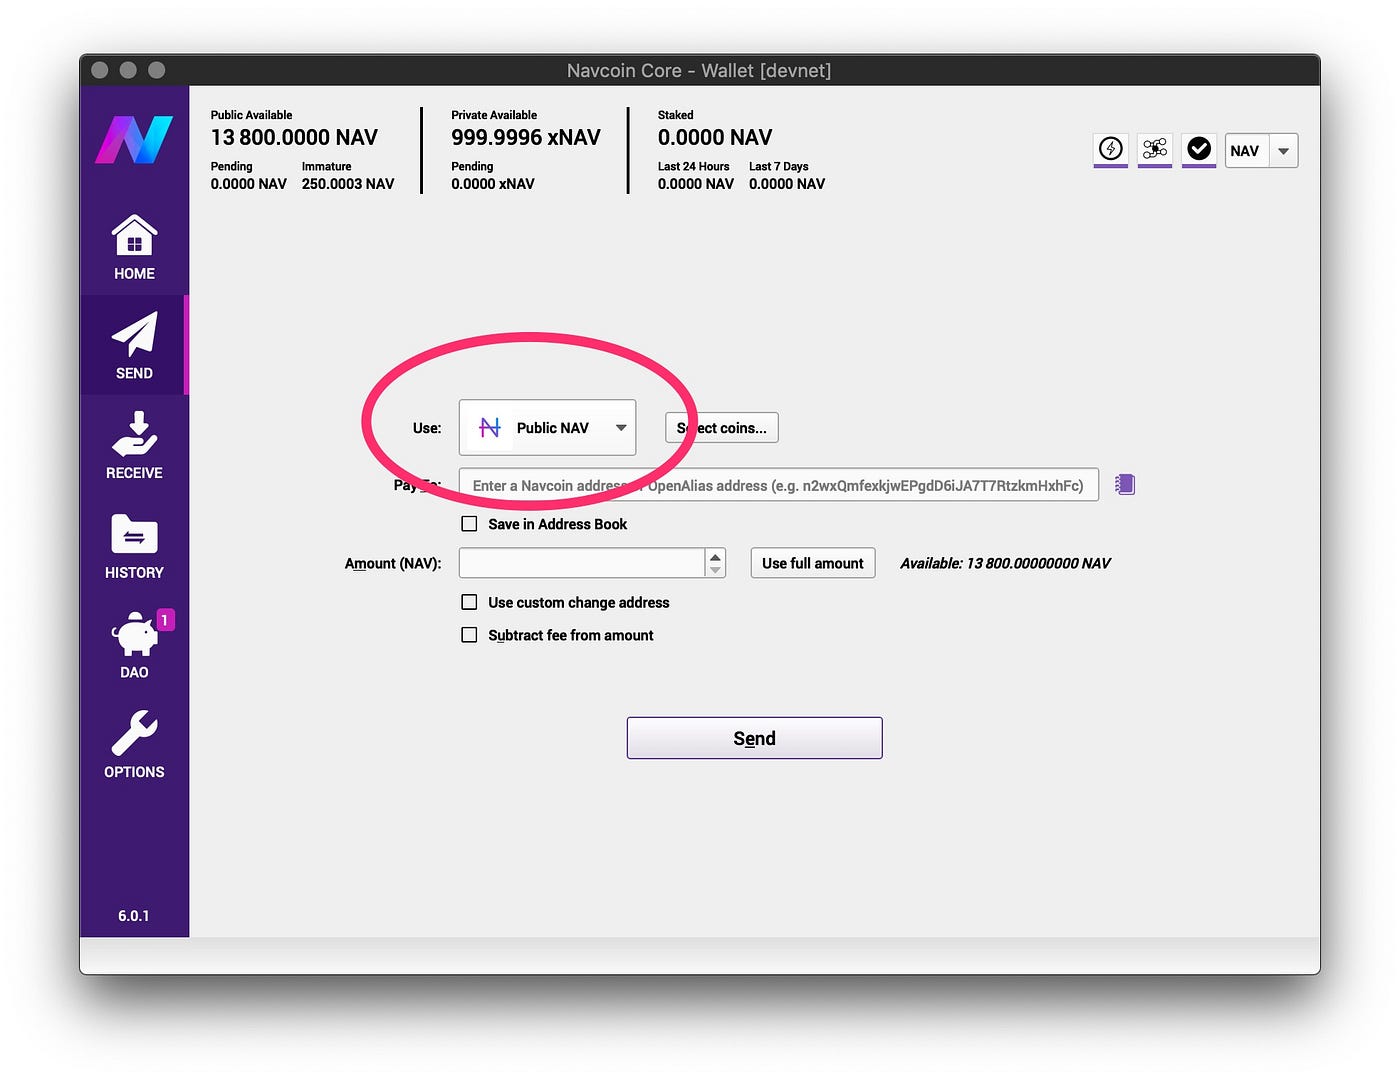
Task: Click Staked 0.0000 NAV amount
Action: pyautogui.click(x=715, y=138)
